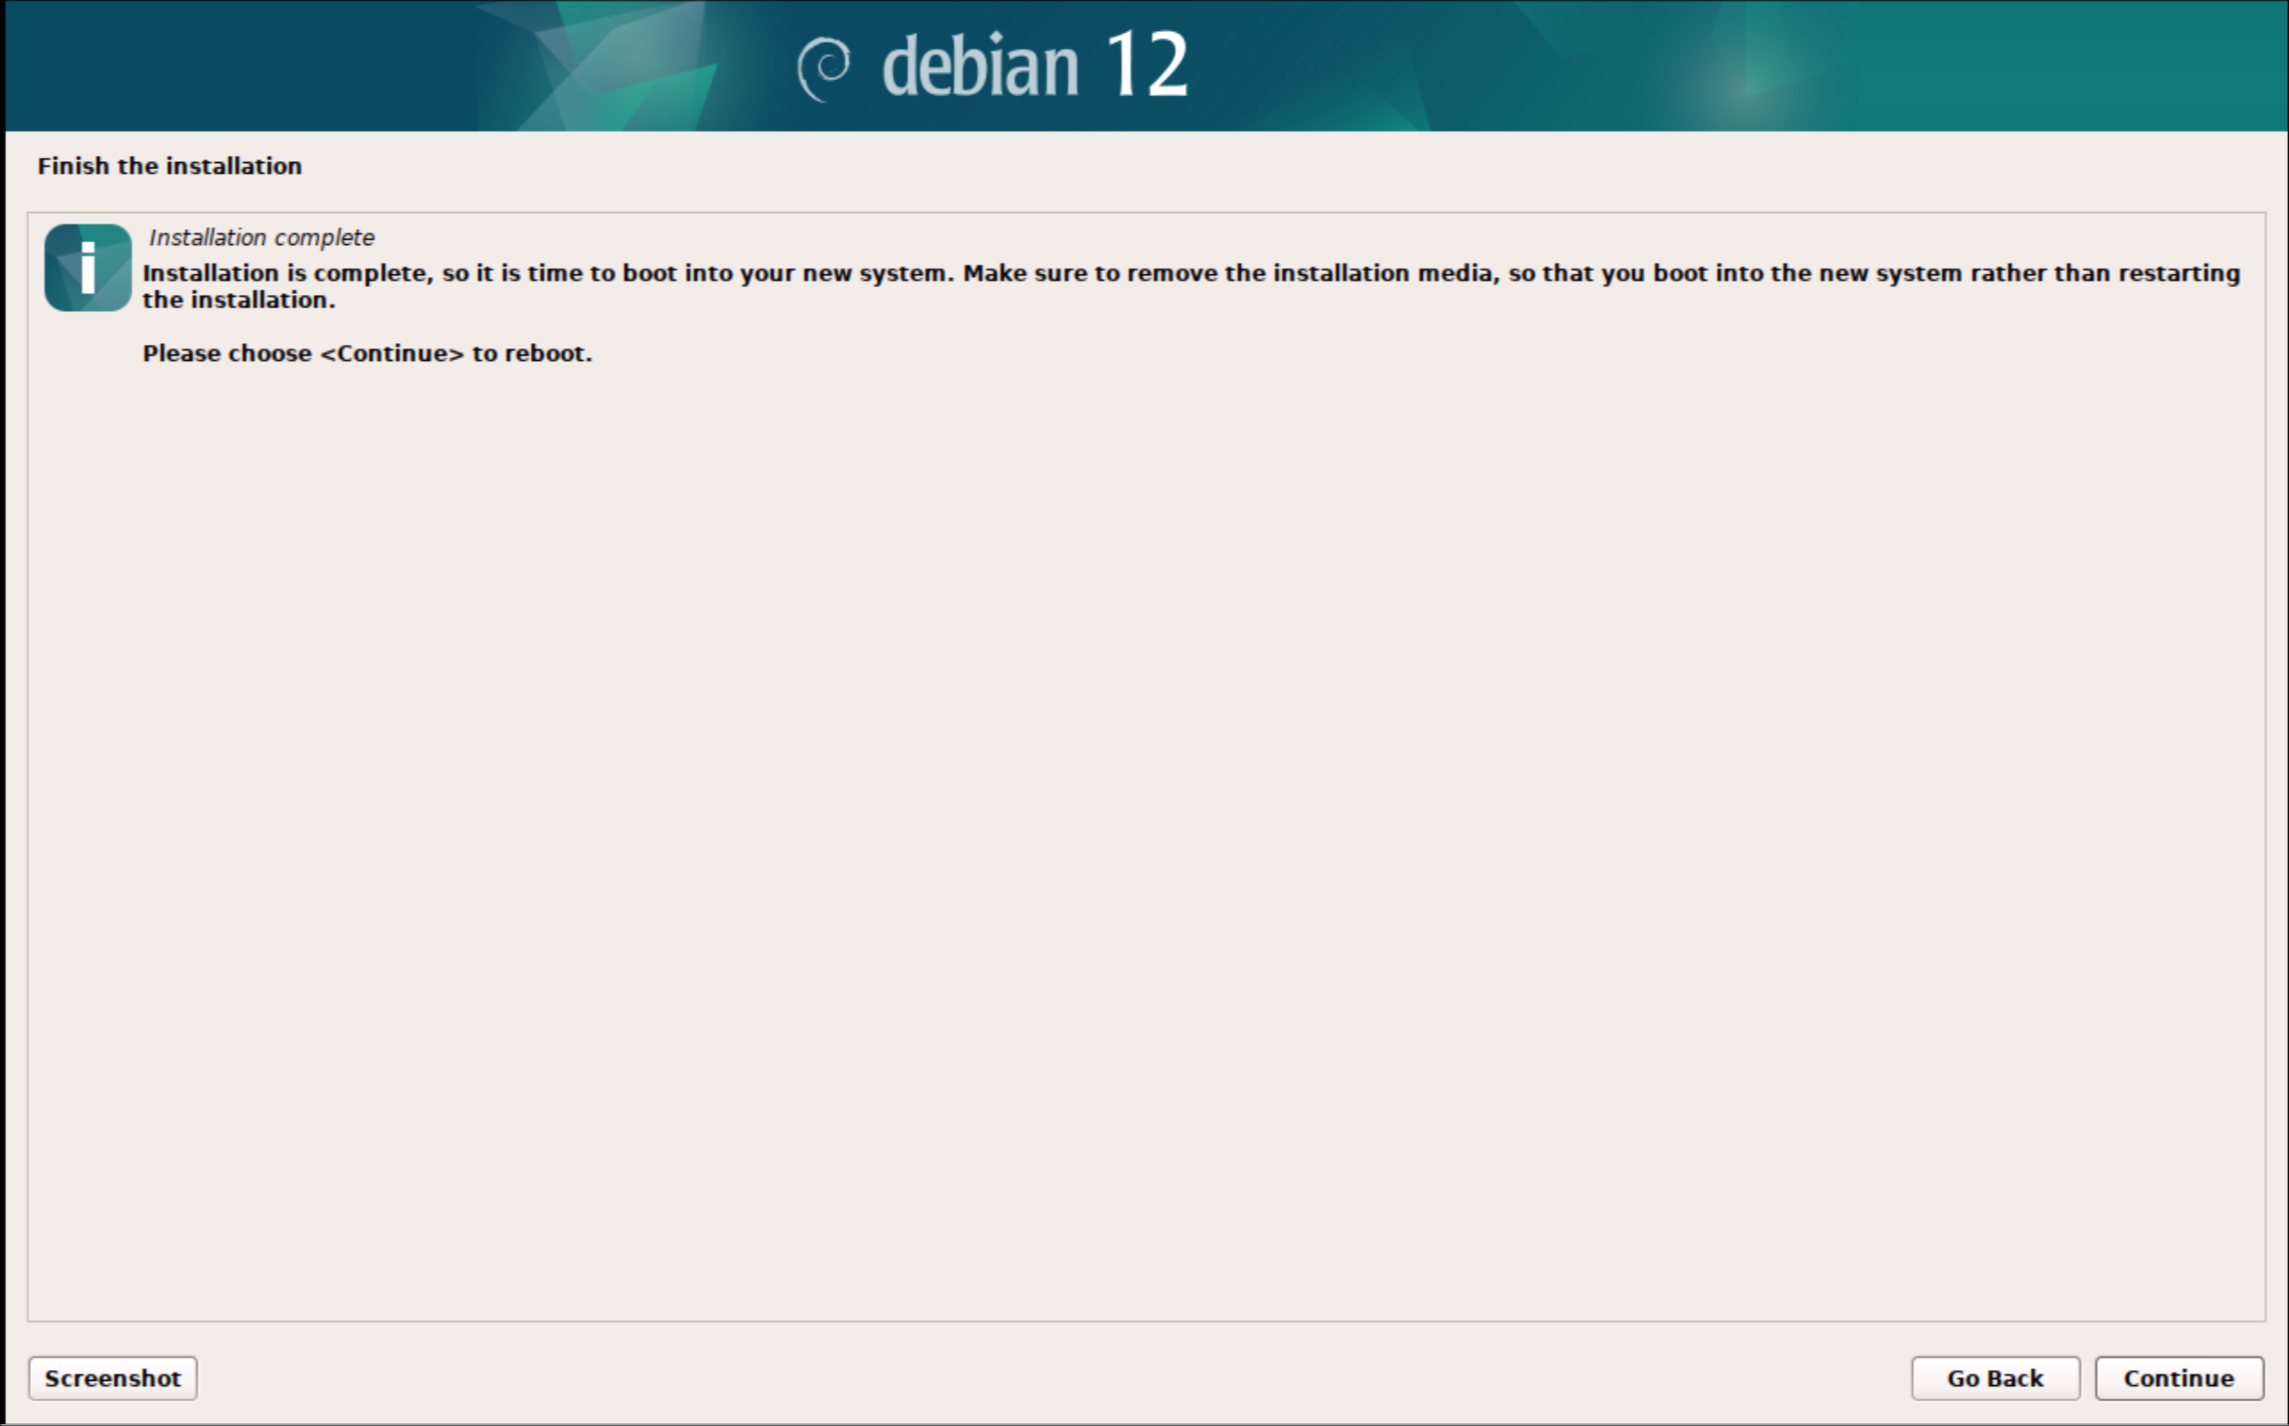Click Continue to reboot the system
This screenshot has width=2289, height=1426.
coord(2178,1377)
